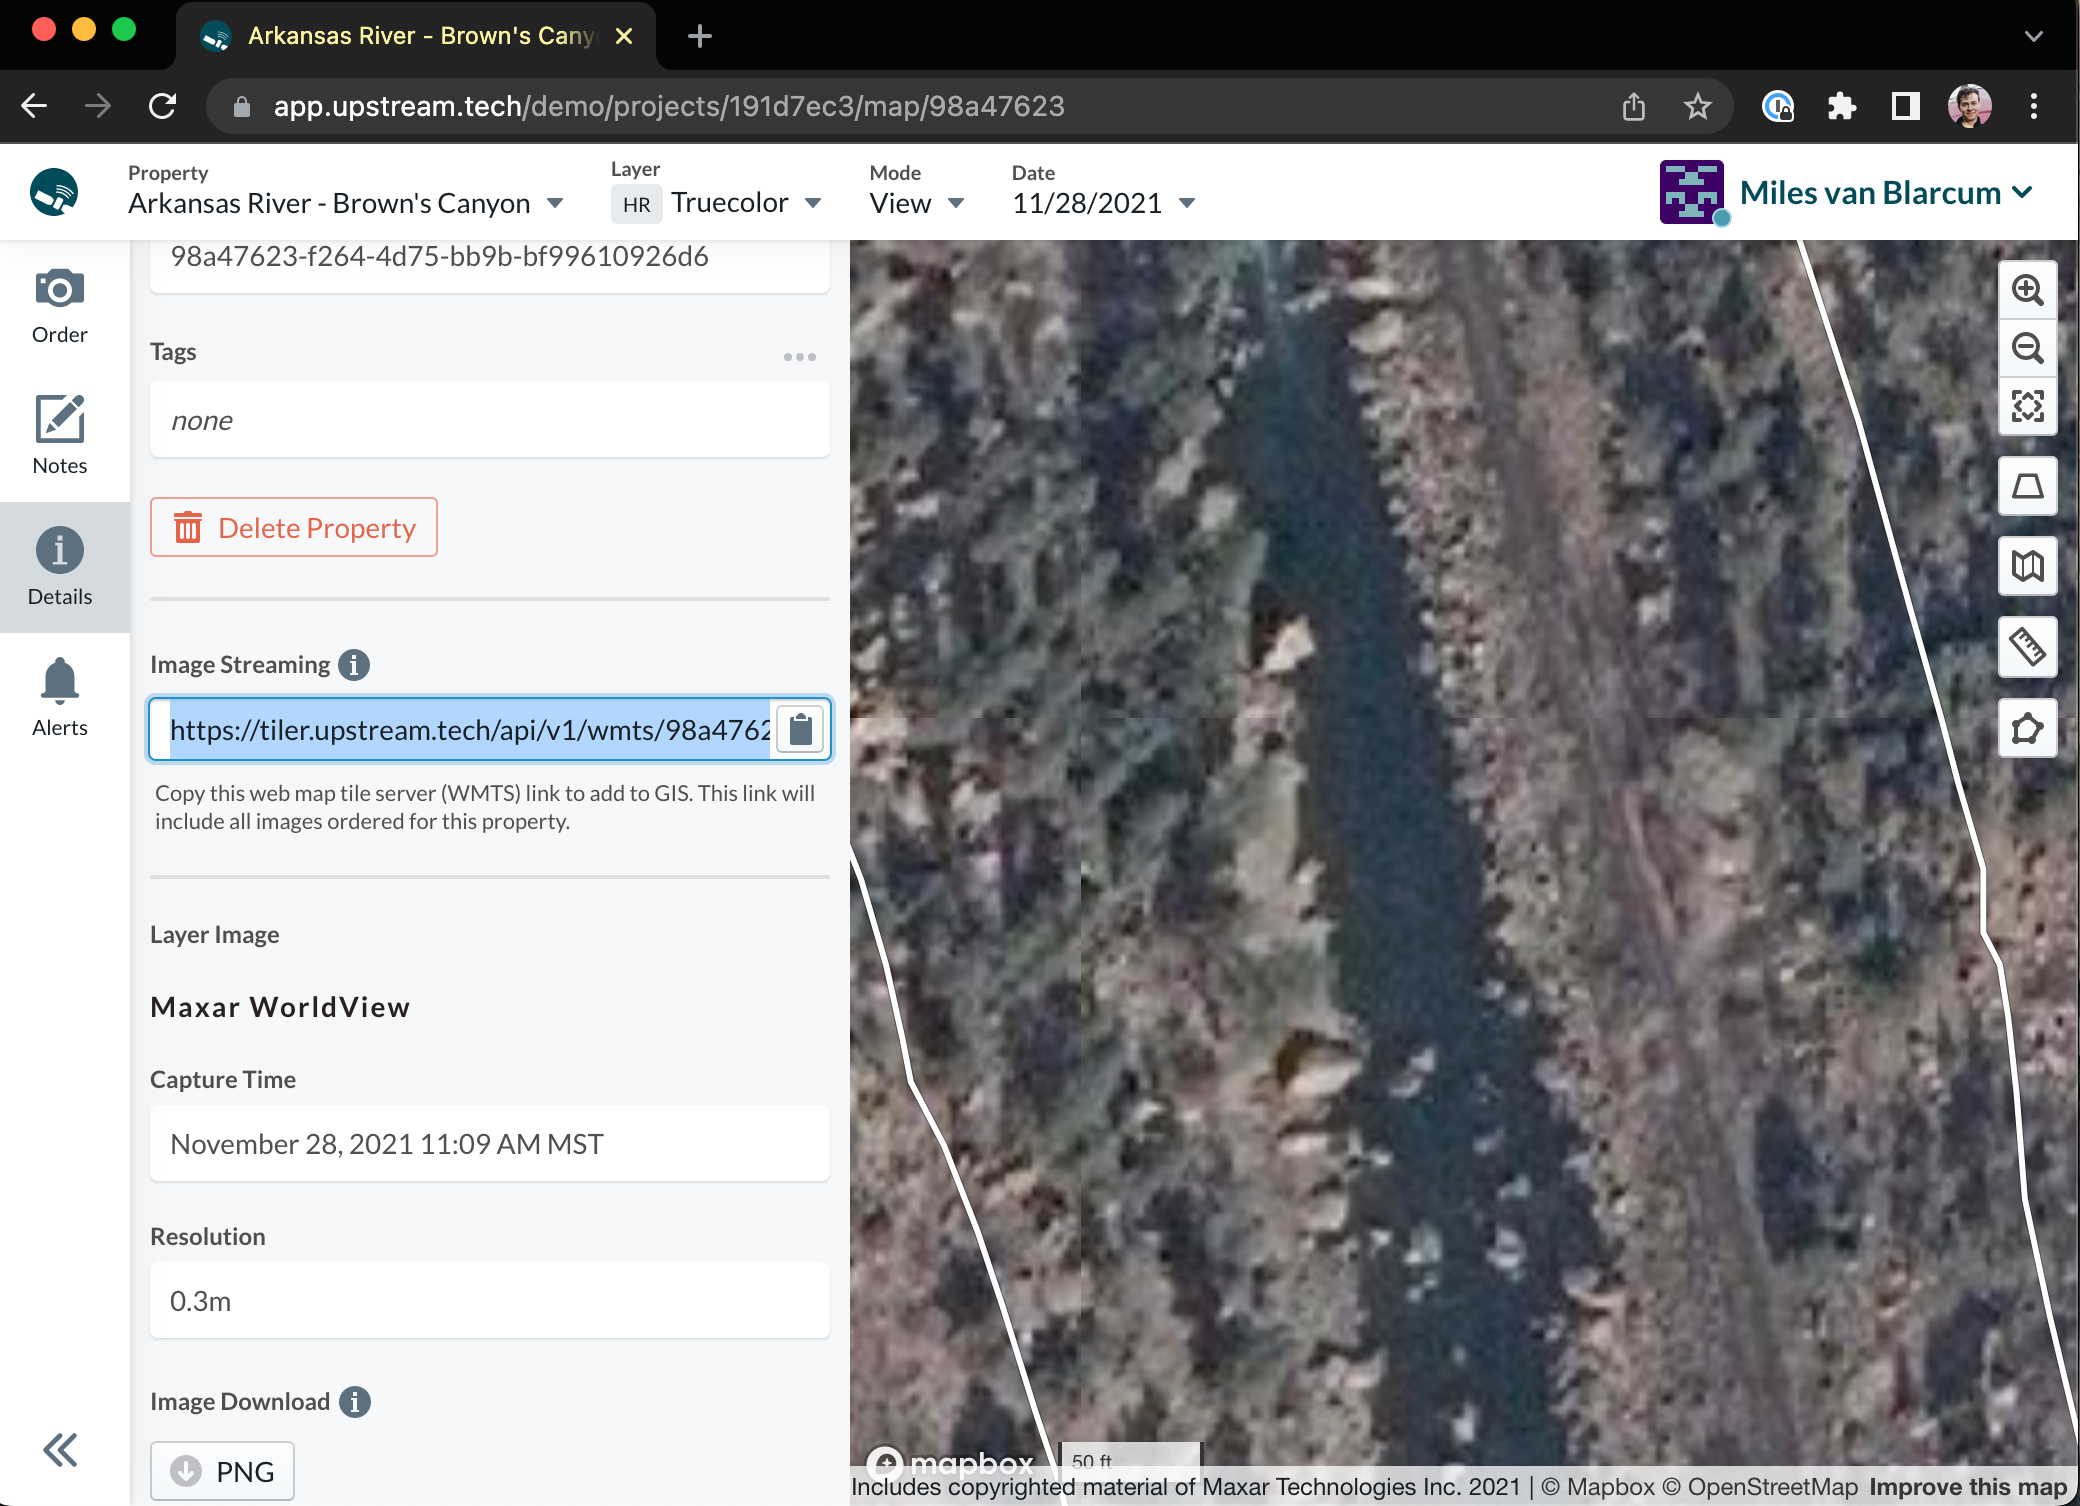Click the mapbox logo on map
This screenshot has height=1506, width=2080.
click(x=950, y=1464)
